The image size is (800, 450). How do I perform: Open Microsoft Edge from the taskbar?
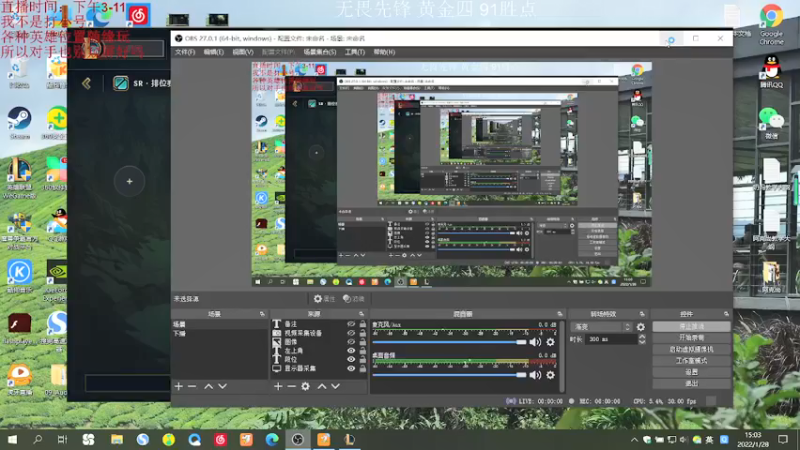tap(272, 439)
